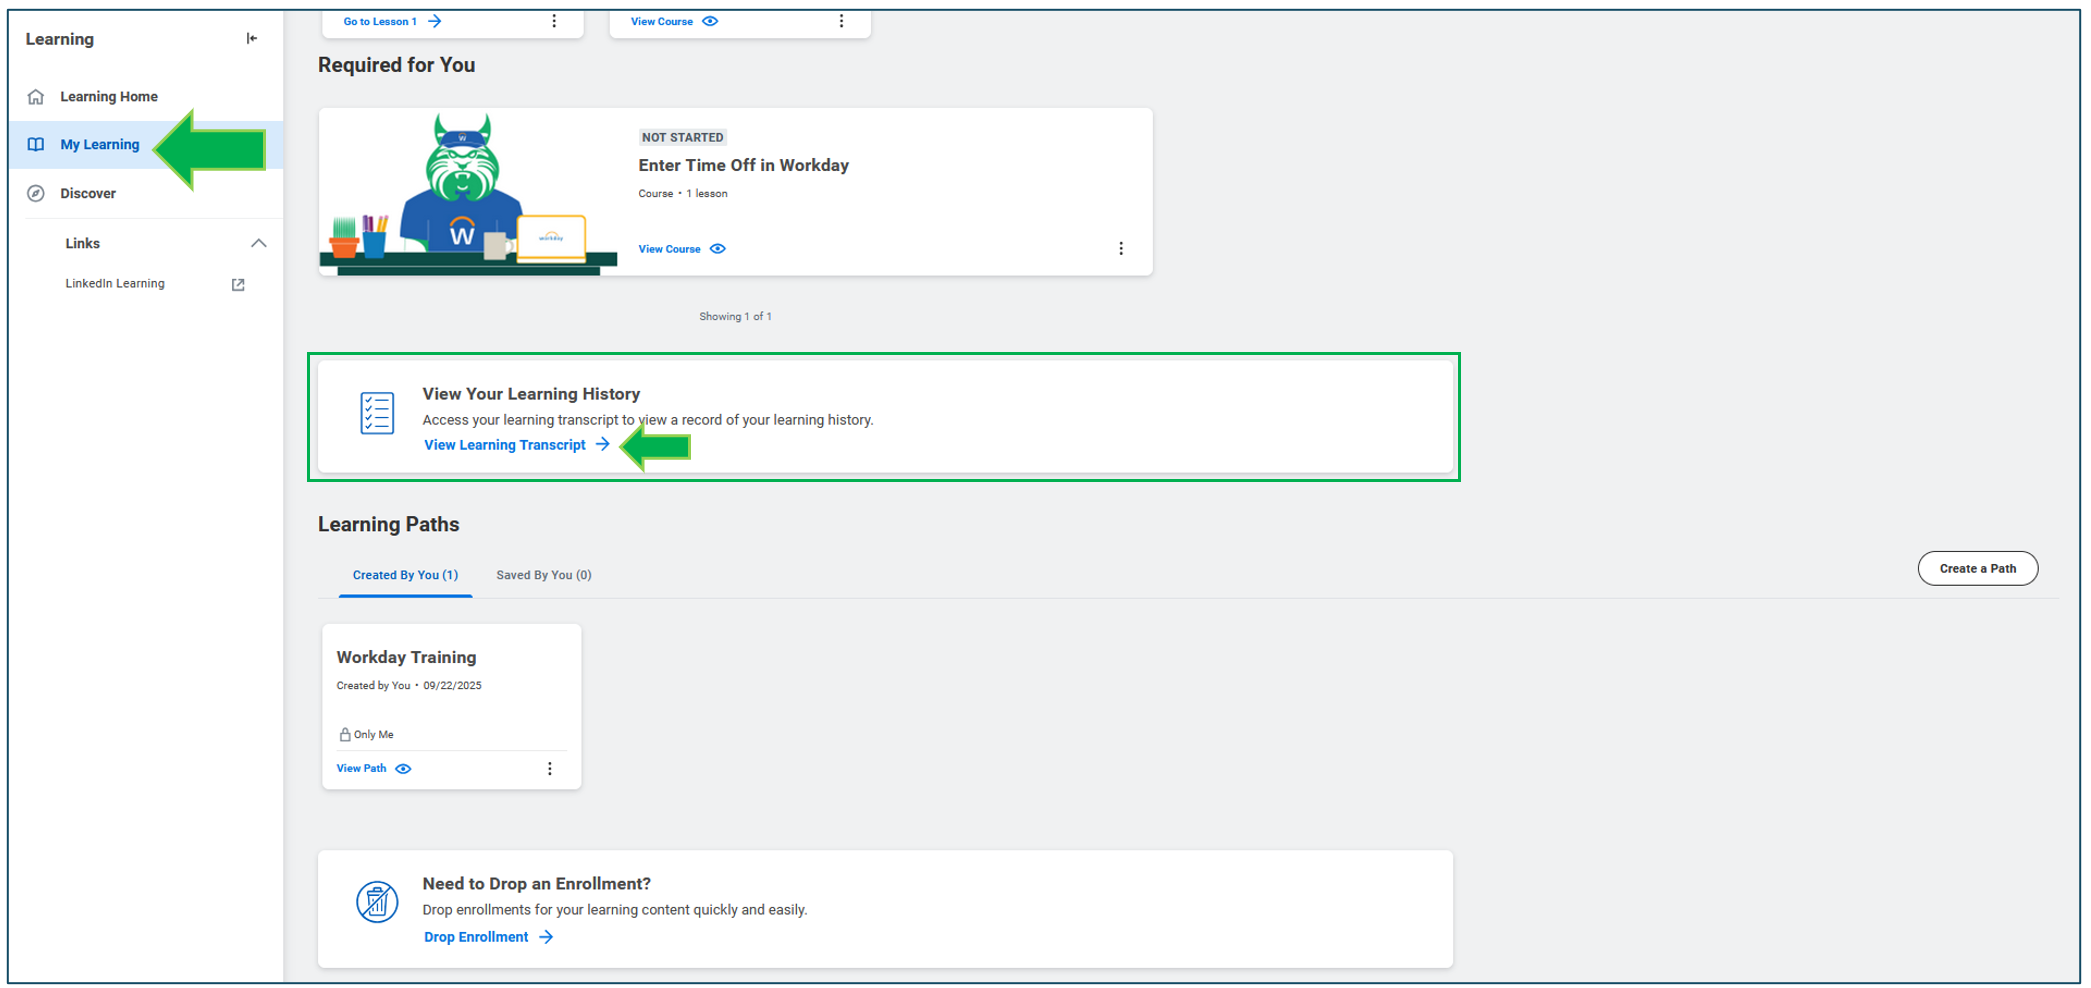
Task: Click the Enter Time Off in Workday title
Action: (743, 166)
